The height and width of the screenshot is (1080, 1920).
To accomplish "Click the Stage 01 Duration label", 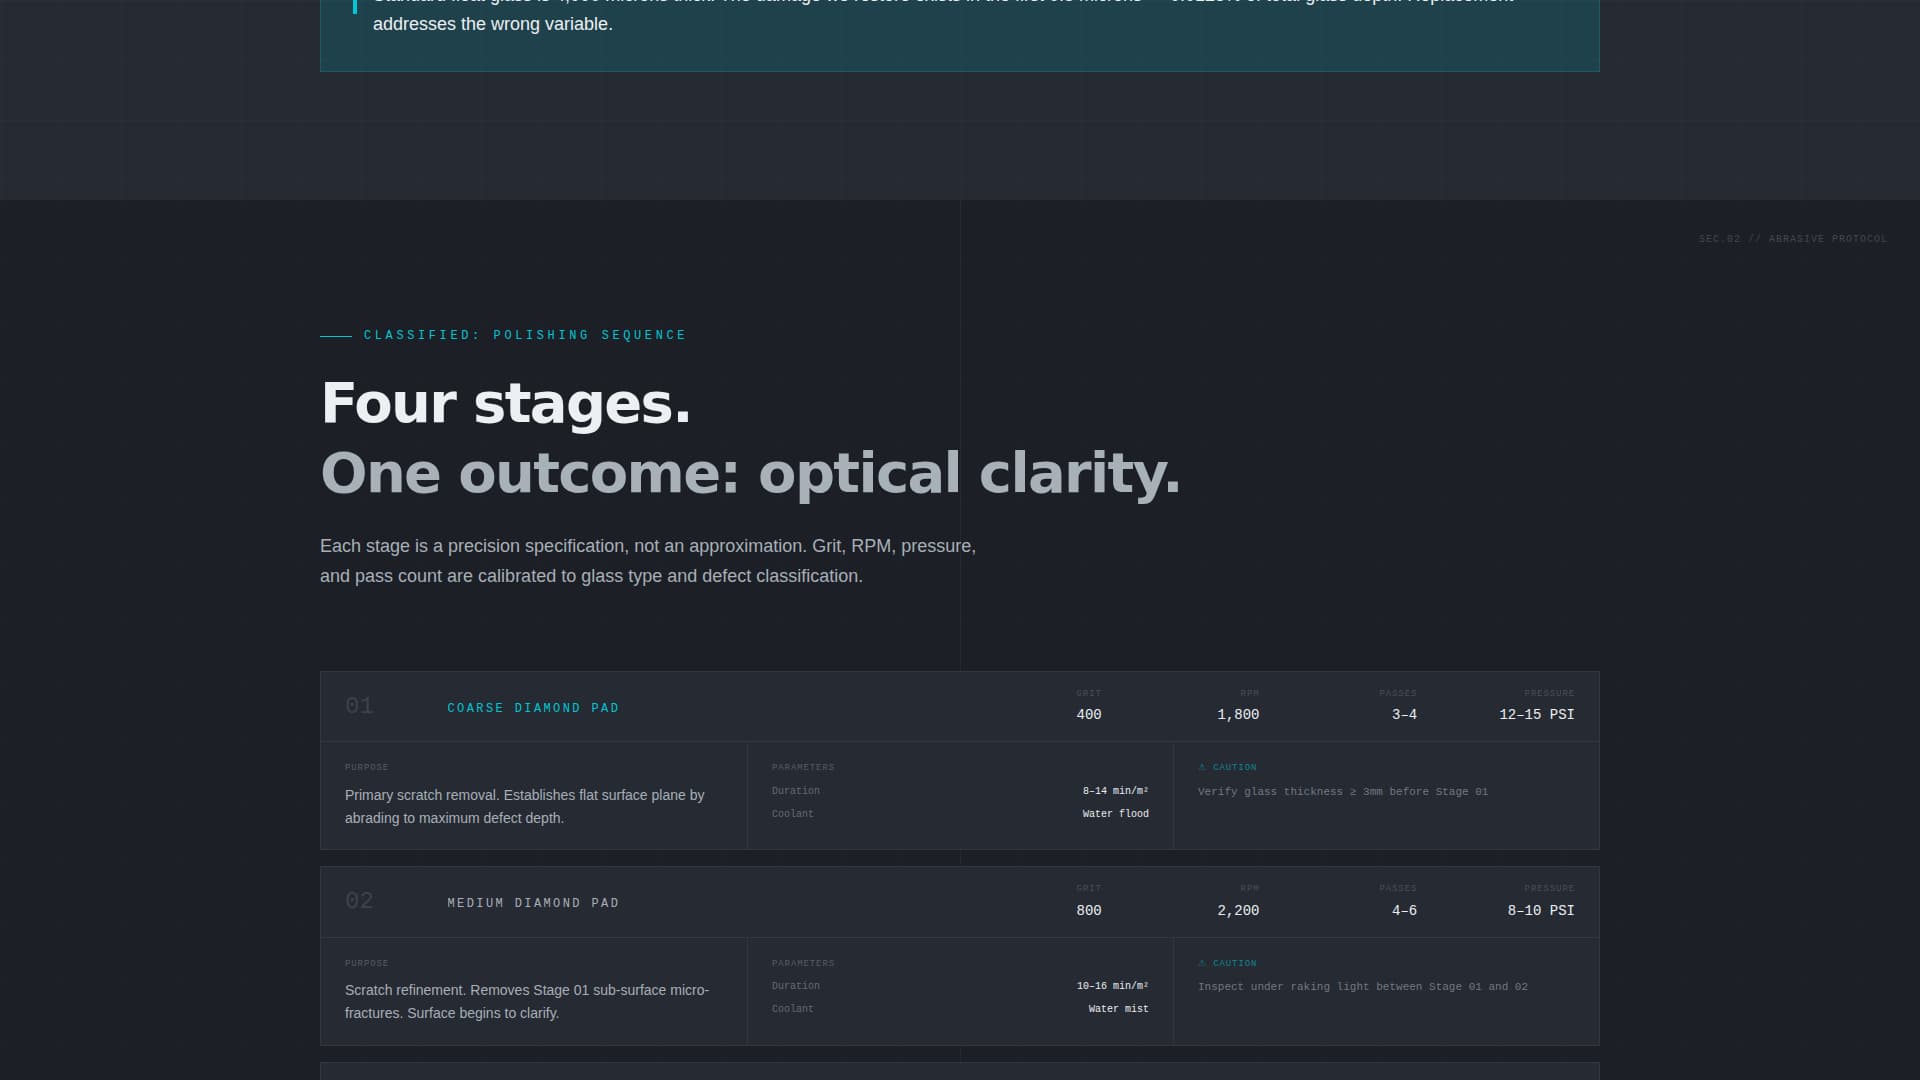I will tap(796, 791).
